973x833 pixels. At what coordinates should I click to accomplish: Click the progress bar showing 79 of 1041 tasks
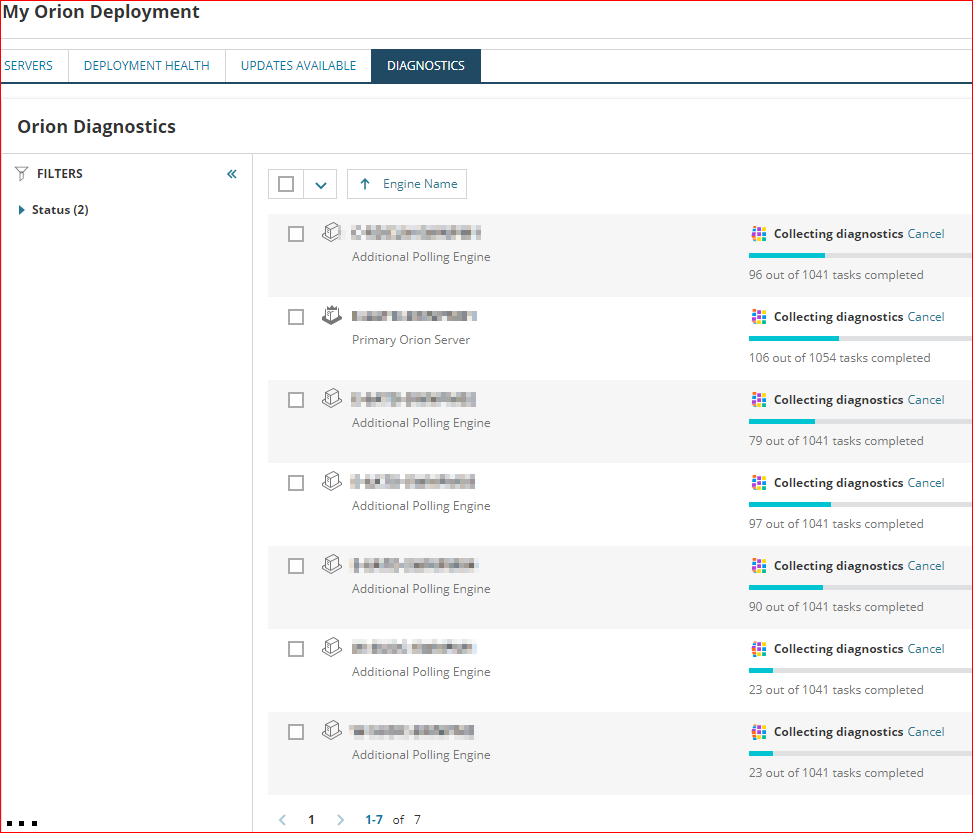[x=861, y=421]
